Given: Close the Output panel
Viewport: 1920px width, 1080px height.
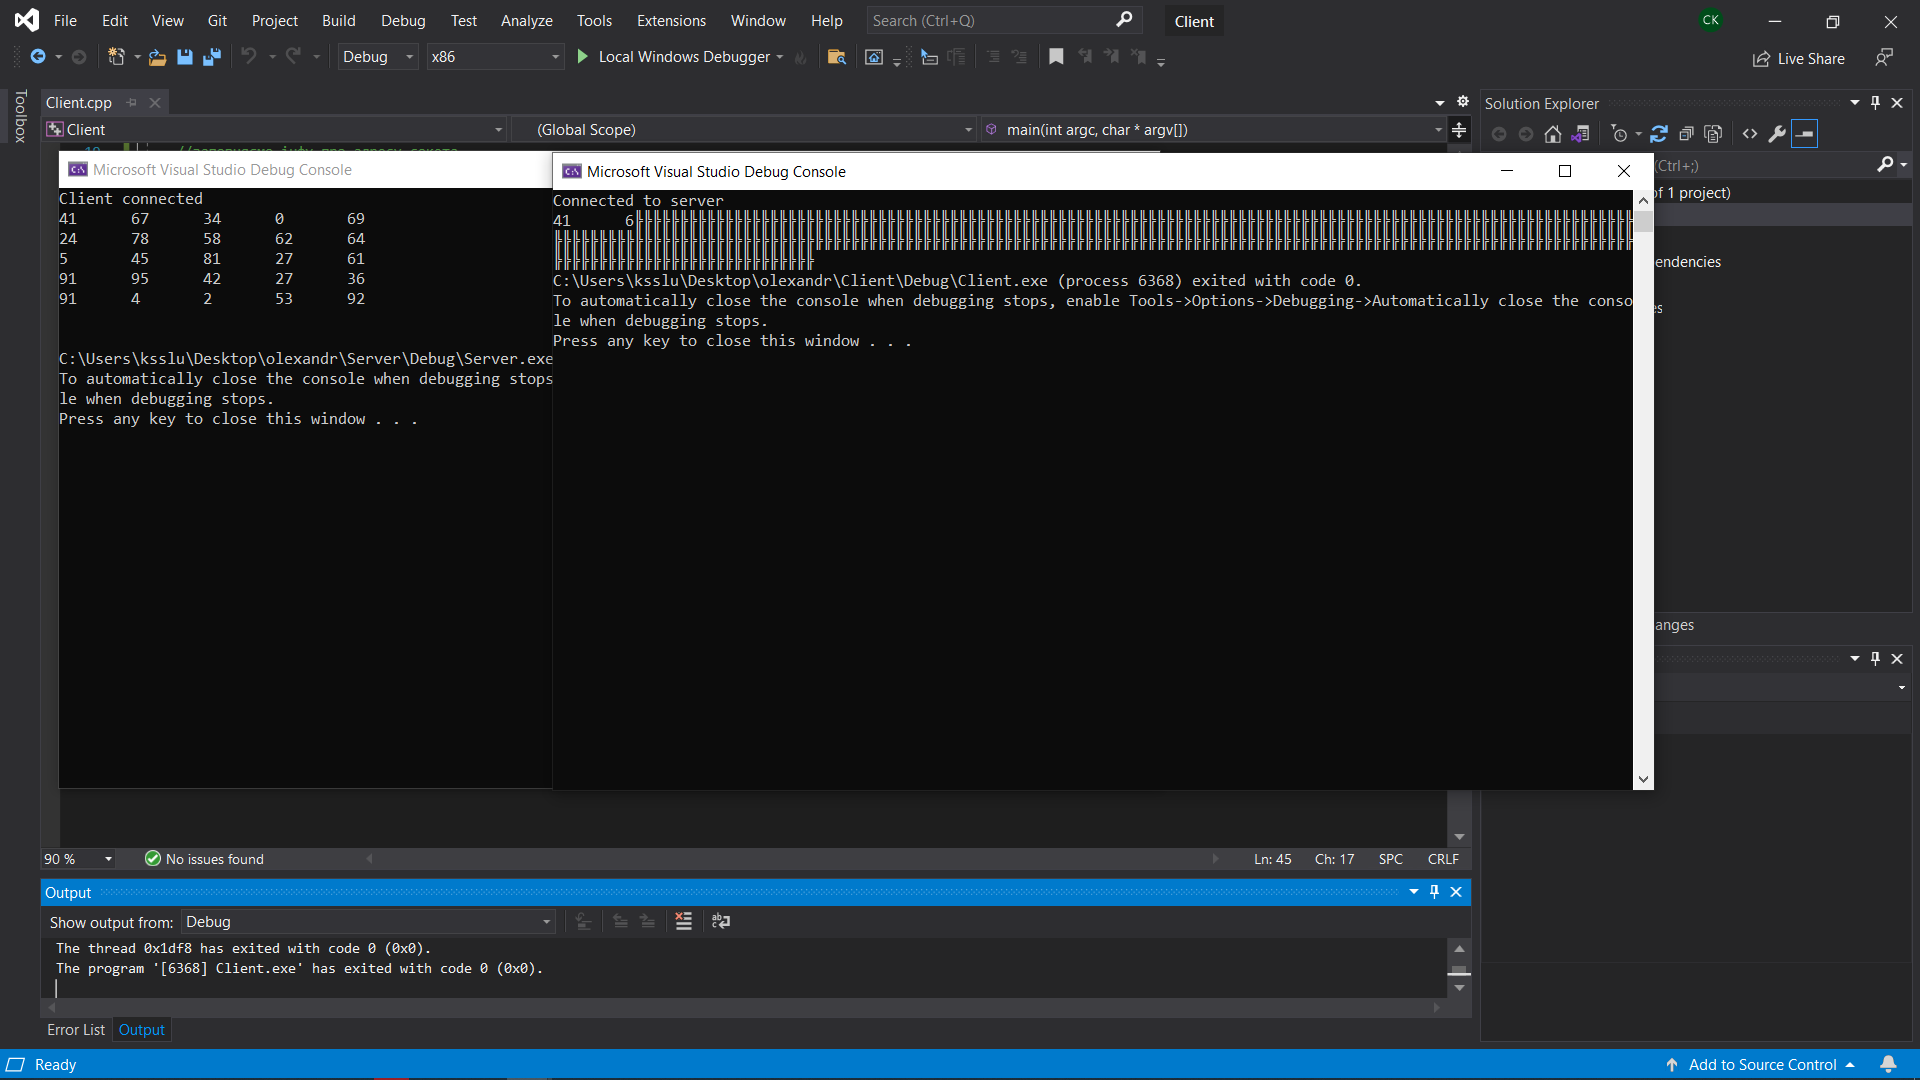Looking at the screenshot, I should 1456,892.
